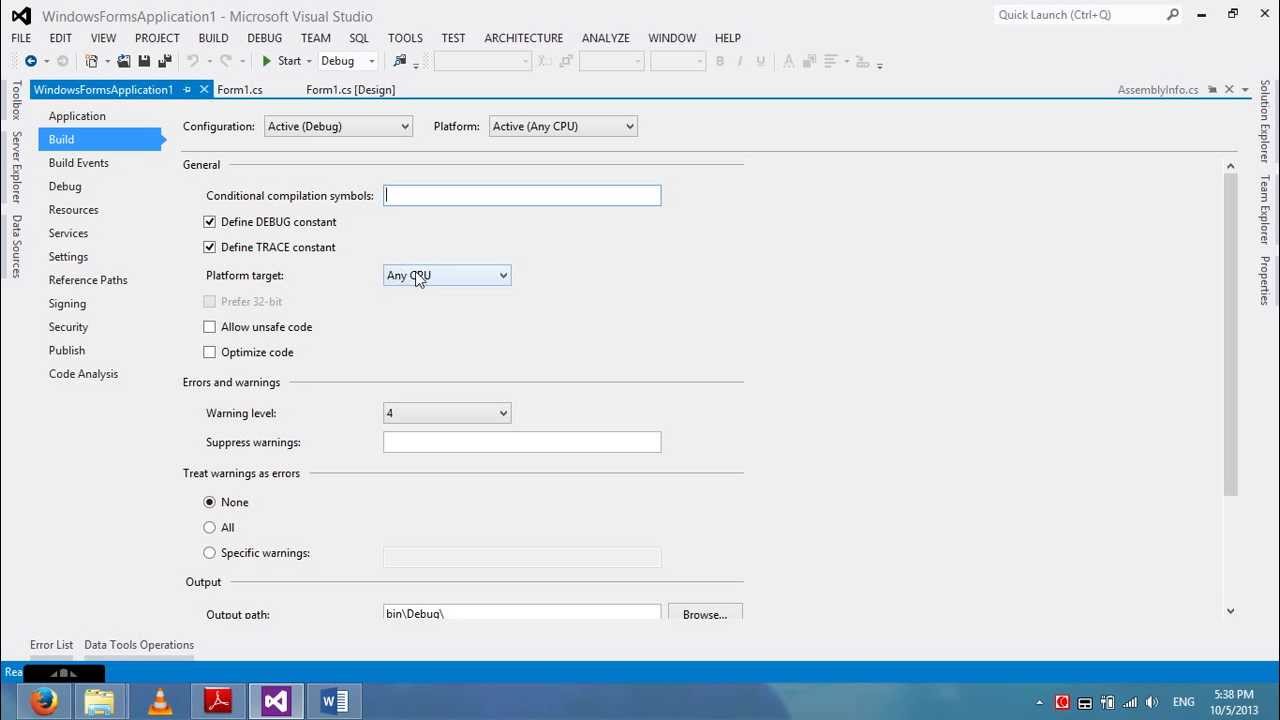Click in the Conditional compilation symbols field

tap(522, 196)
